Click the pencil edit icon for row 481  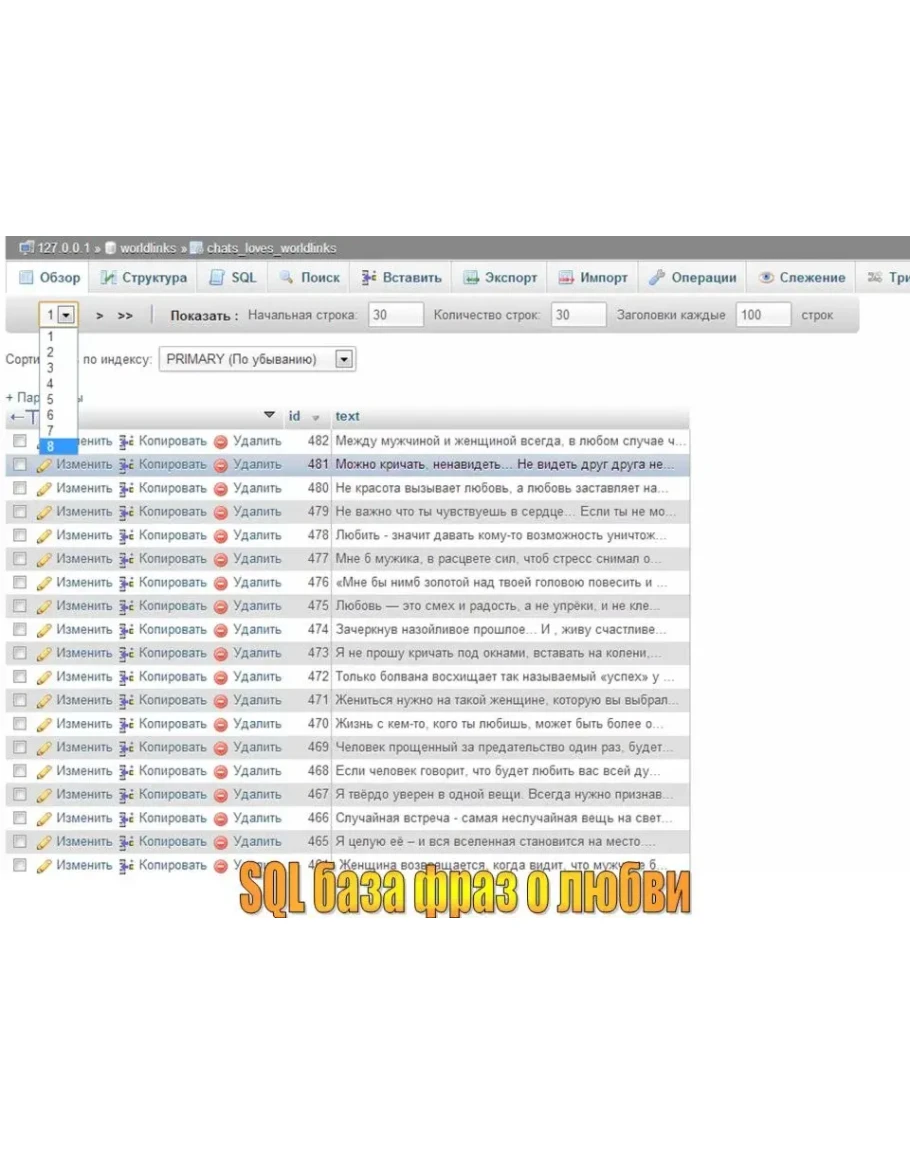(44, 465)
